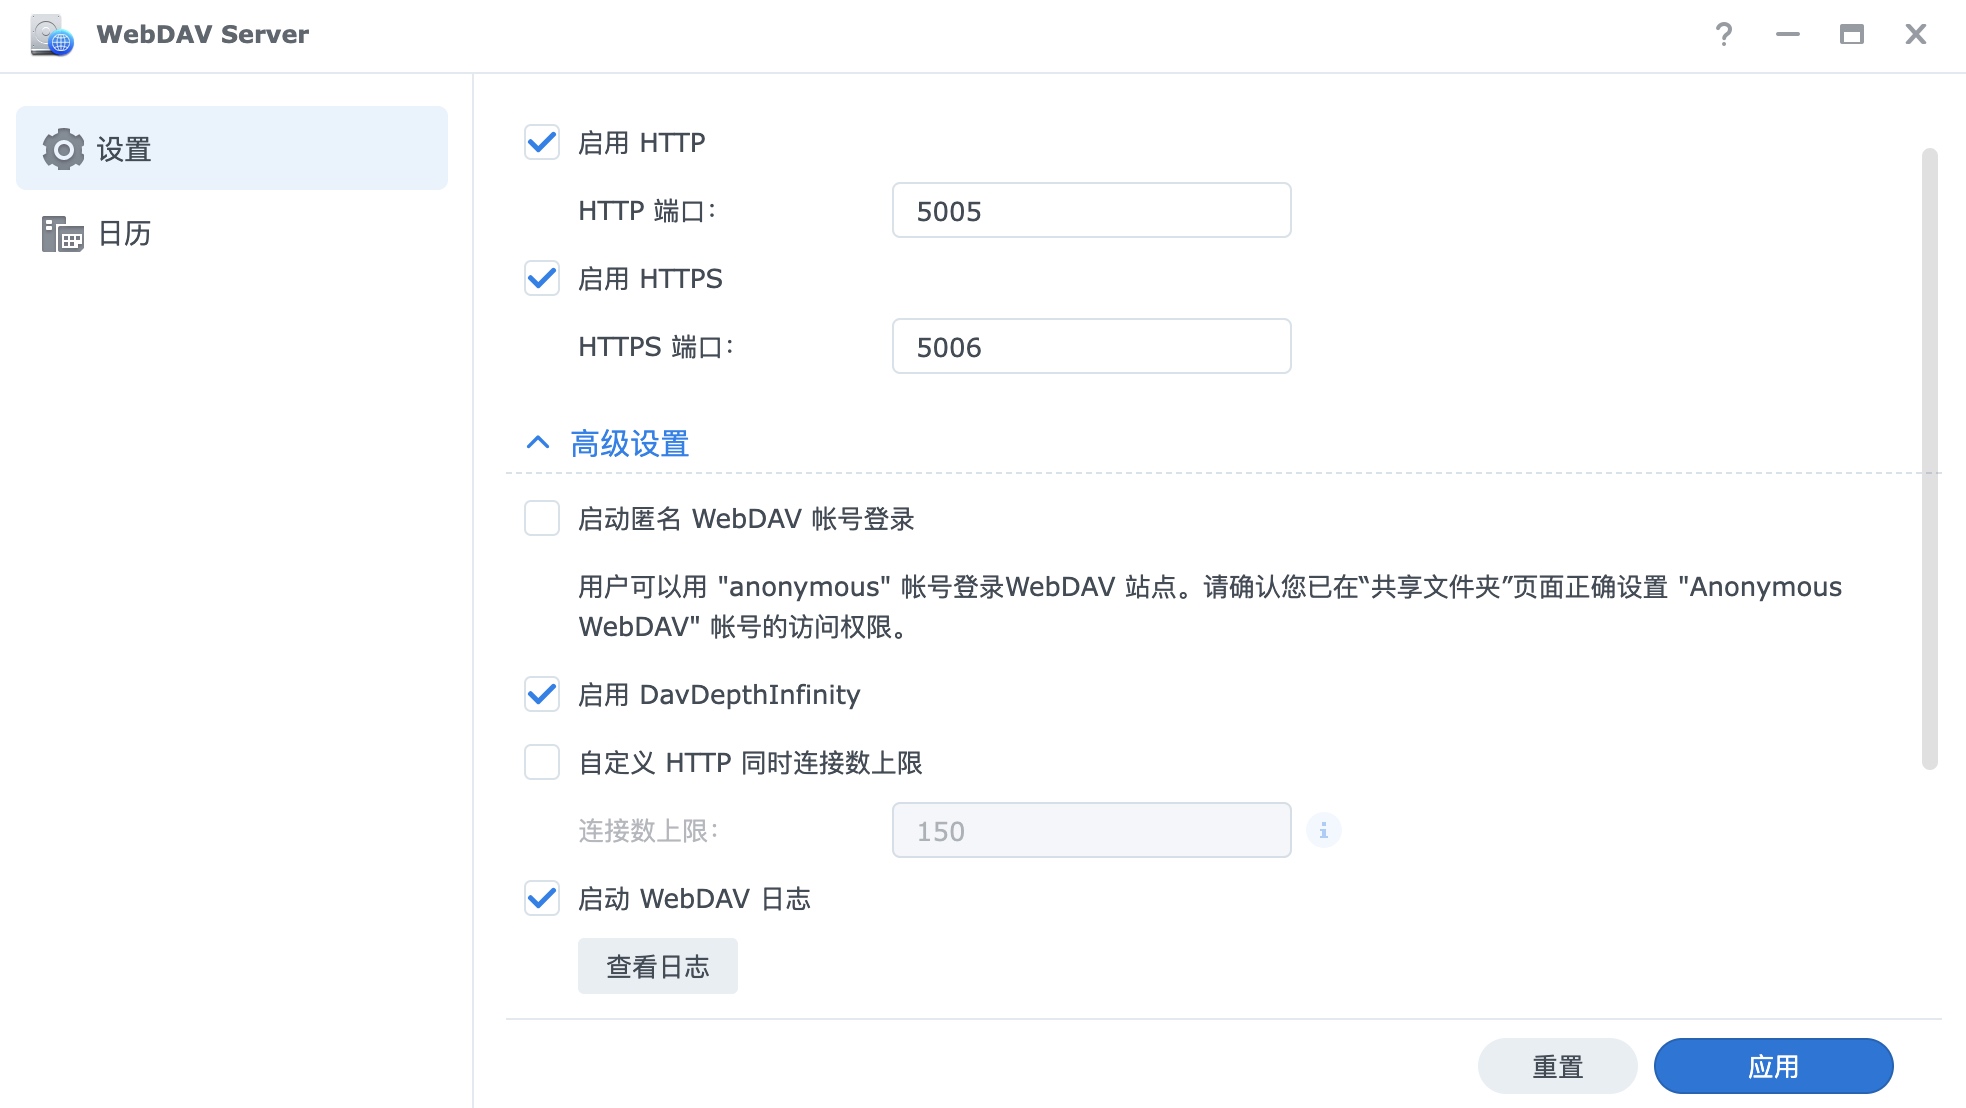This screenshot has height=1108, width=1966.
Task: Select the 设置 sidebar item
Action: 232,148
